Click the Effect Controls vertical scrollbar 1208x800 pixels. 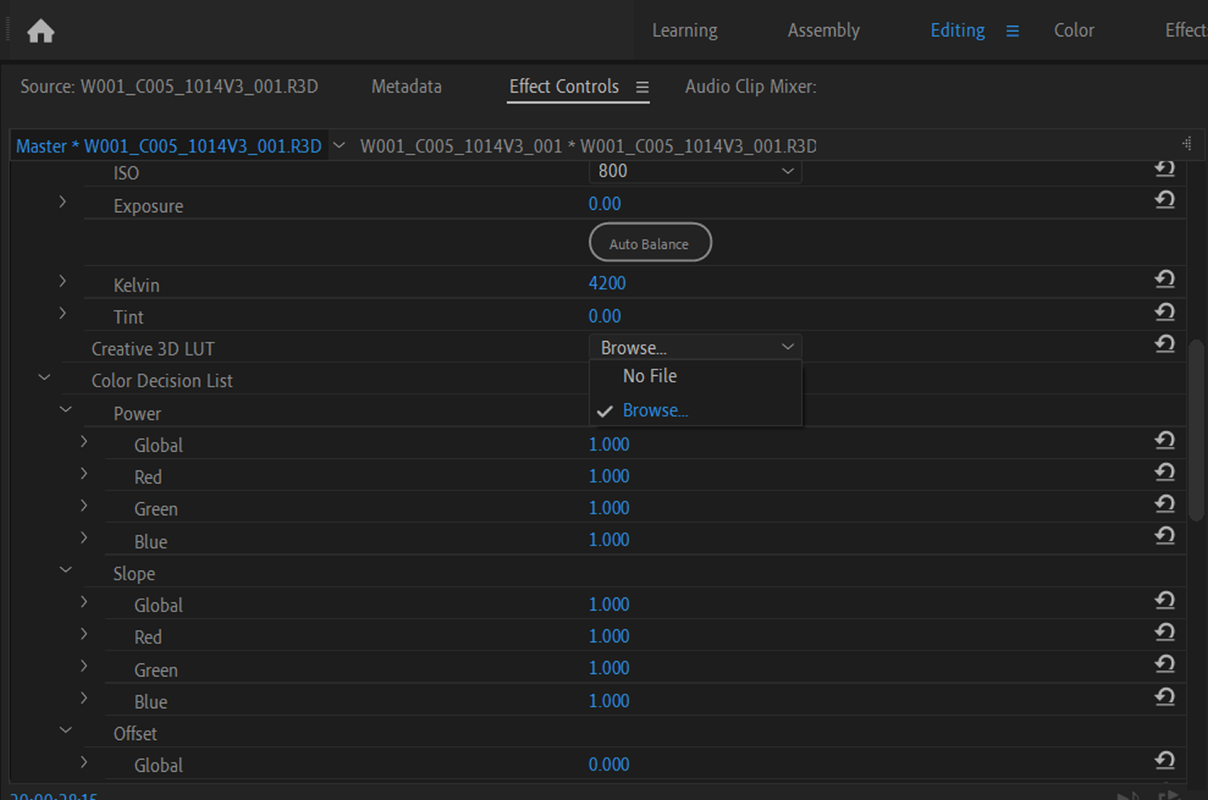coord(1197,430)
